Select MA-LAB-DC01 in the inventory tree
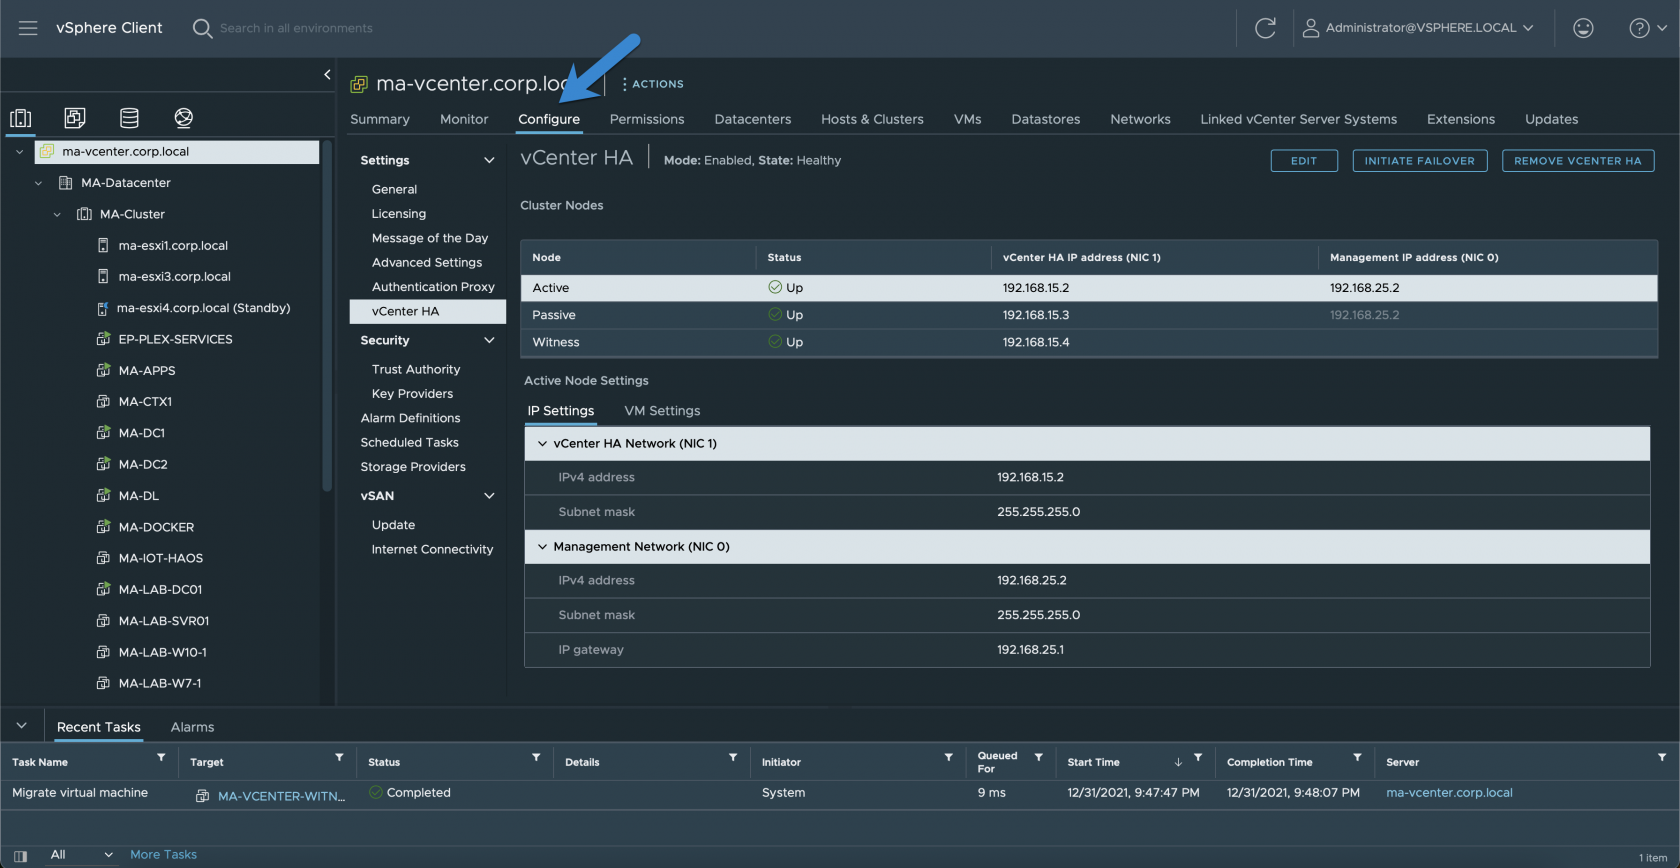The width and height of the screenshot is (1680, 868). [x=160, y=590]
